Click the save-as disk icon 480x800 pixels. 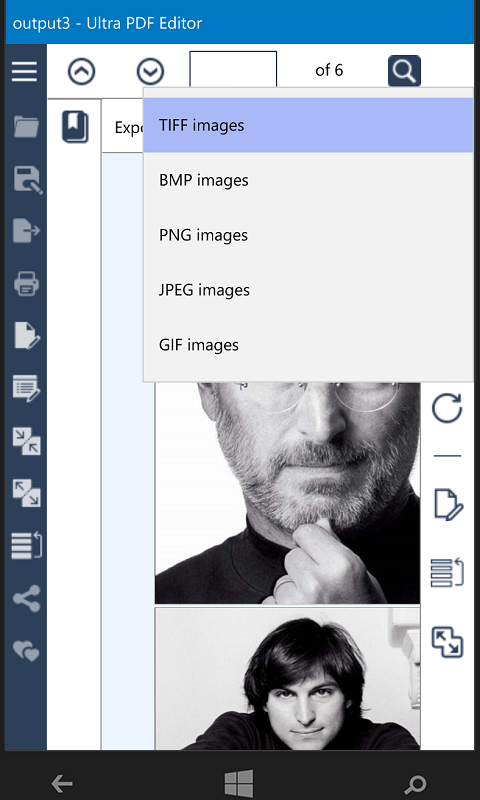pyautogui.click(x=27, y=180)
